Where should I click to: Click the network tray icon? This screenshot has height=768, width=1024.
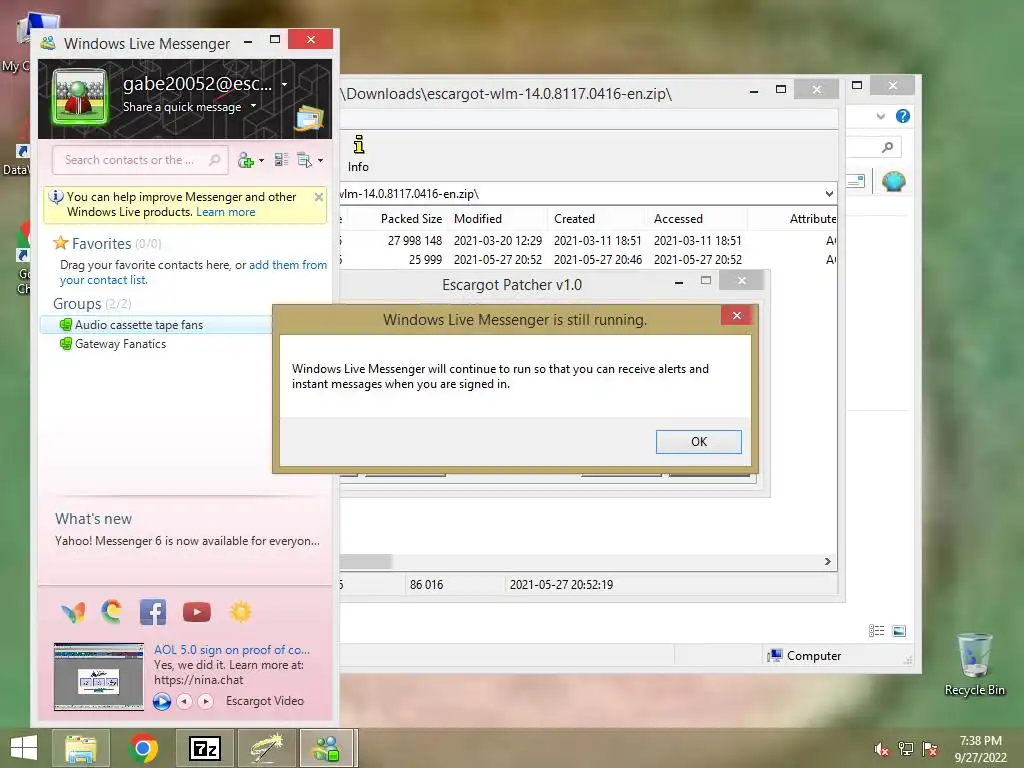[x=906, y=749]
